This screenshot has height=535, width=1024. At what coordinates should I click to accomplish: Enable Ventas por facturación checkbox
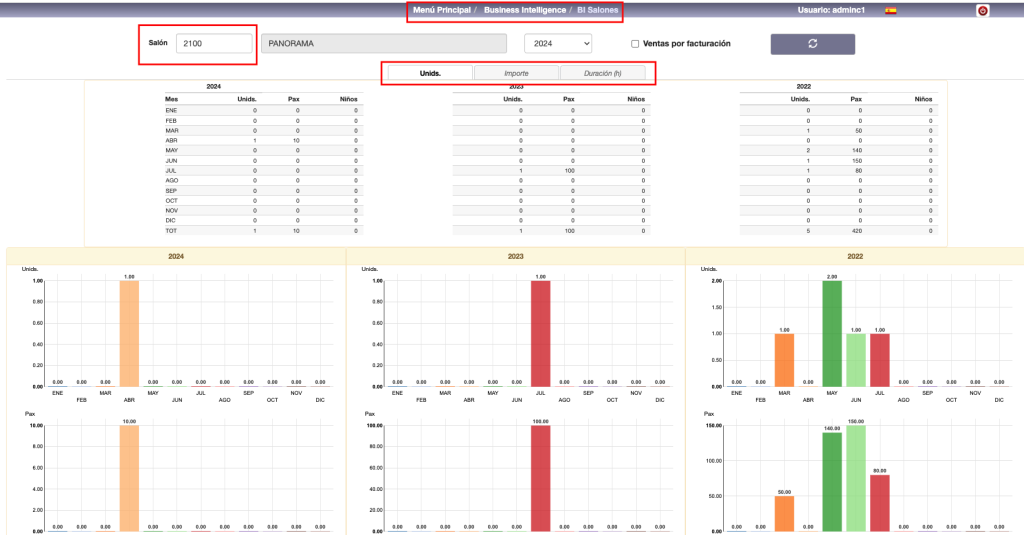coord(635,44)
